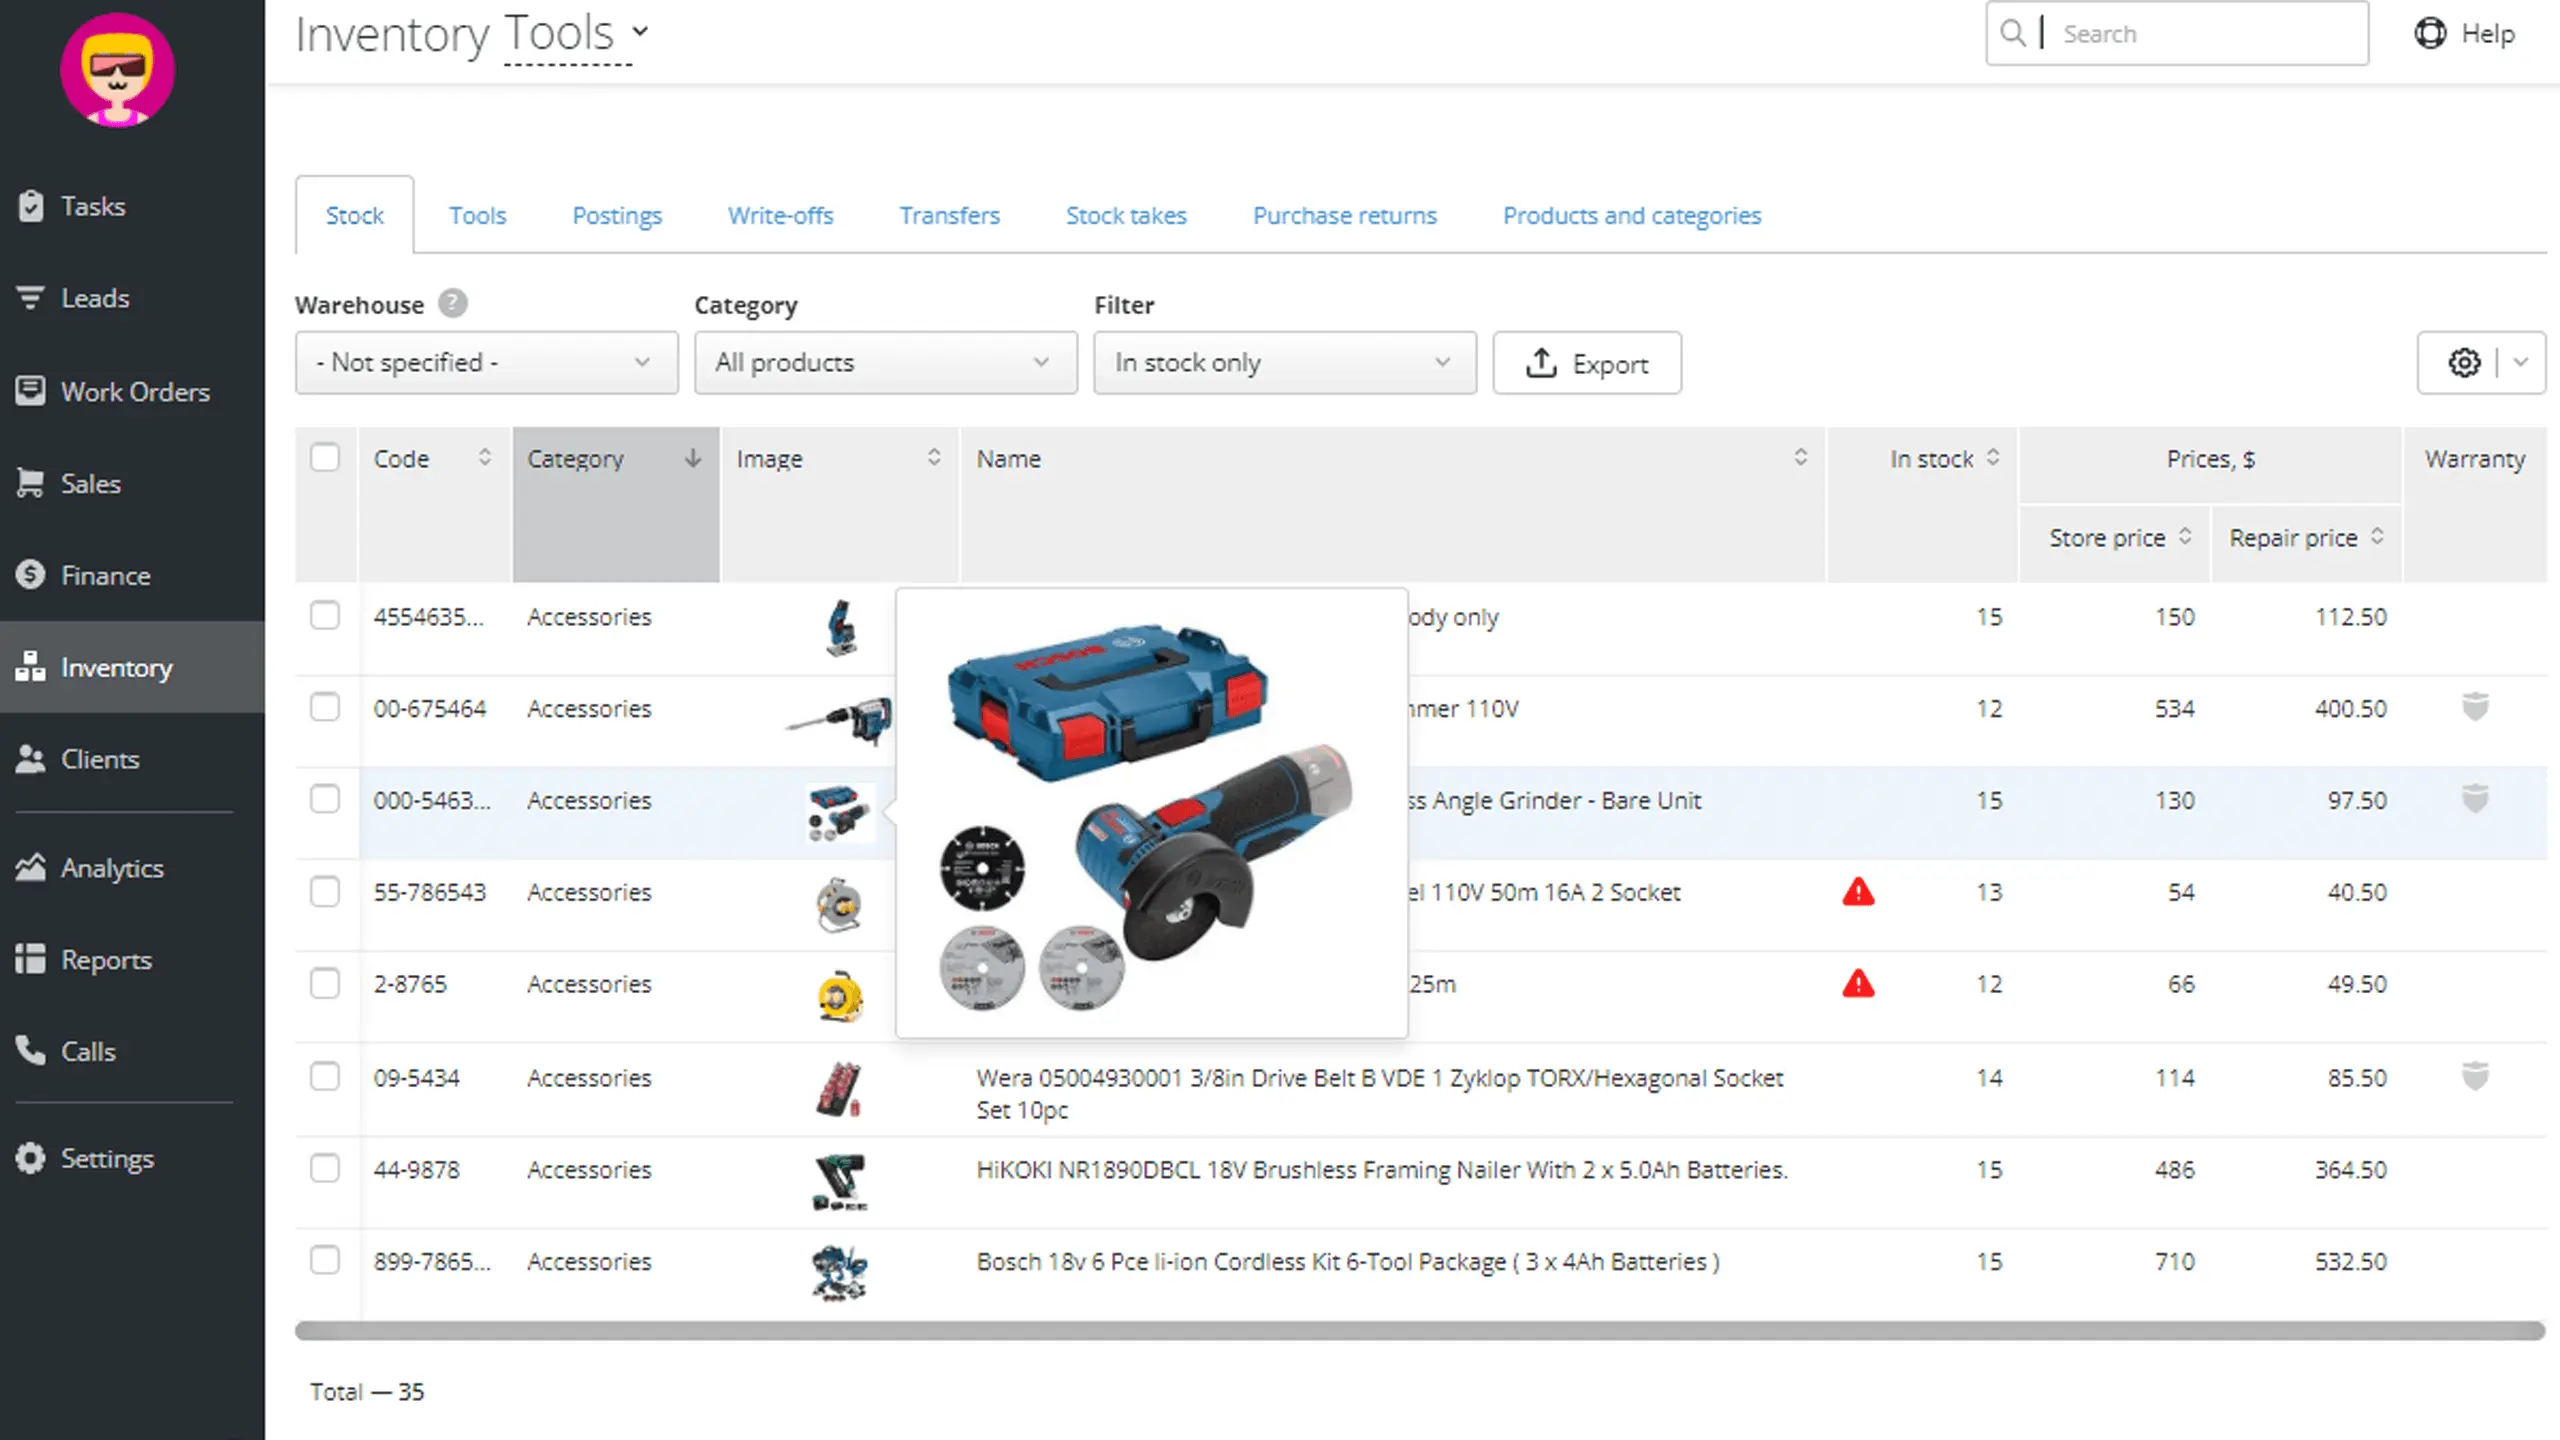Open Filter 'In stock only' dropdown
This screenshot has width=2560, height=1440.
tap(1285, 362)
